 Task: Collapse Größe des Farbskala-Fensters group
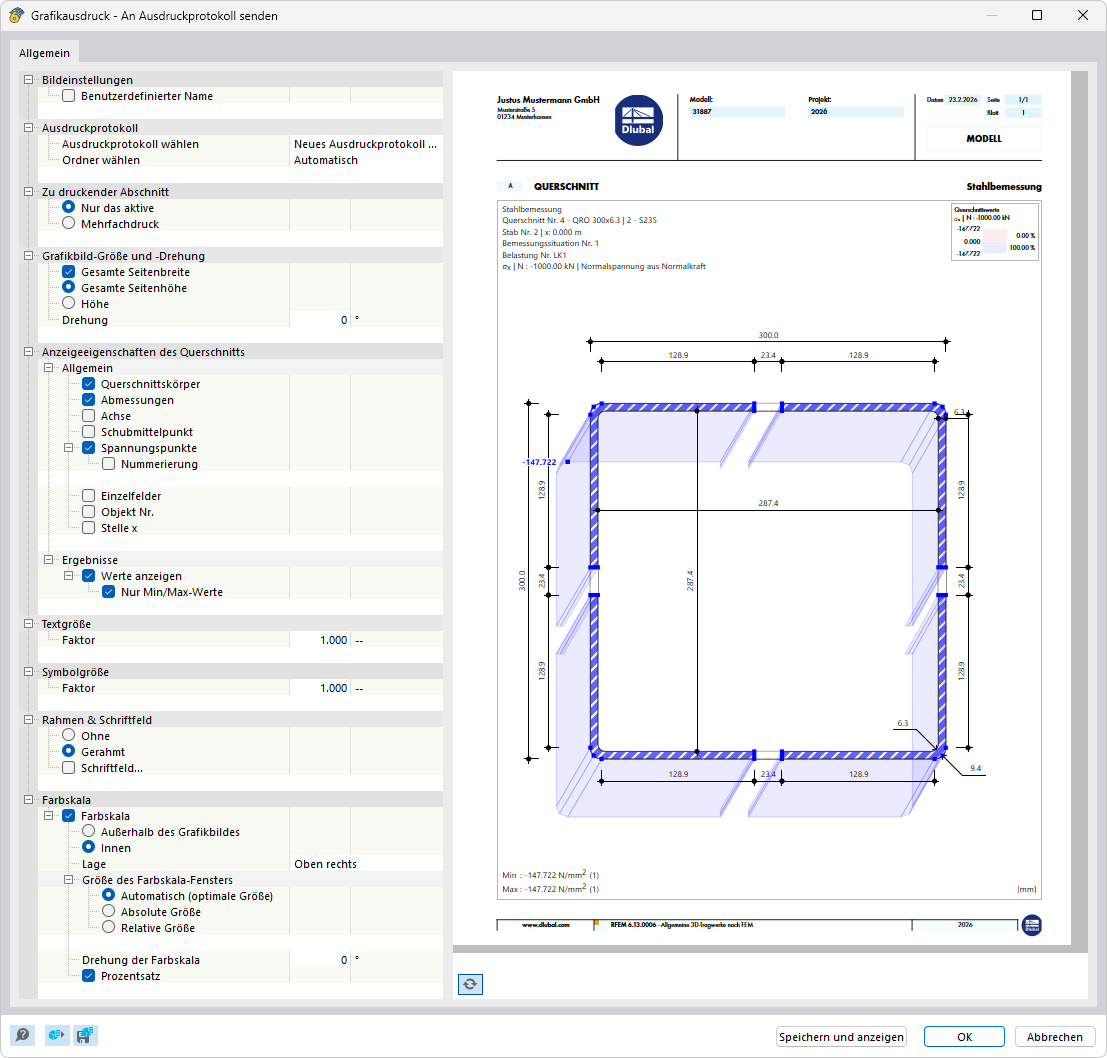68,879
